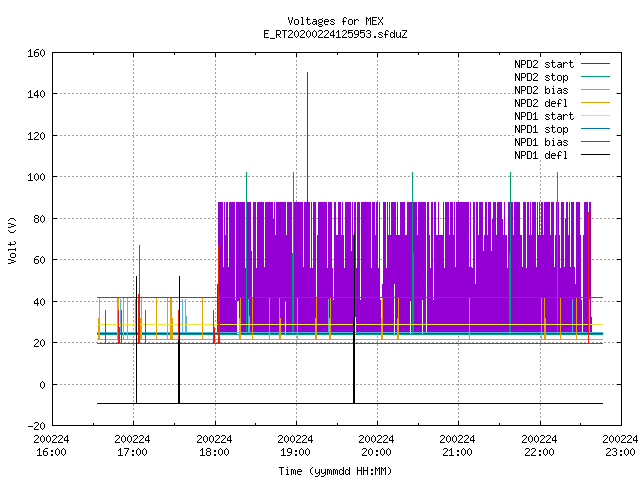This screenshot has width=640, height=480.
Task: Click the blue NPD1 stop legend line
Action: click(x=595, y=129)
